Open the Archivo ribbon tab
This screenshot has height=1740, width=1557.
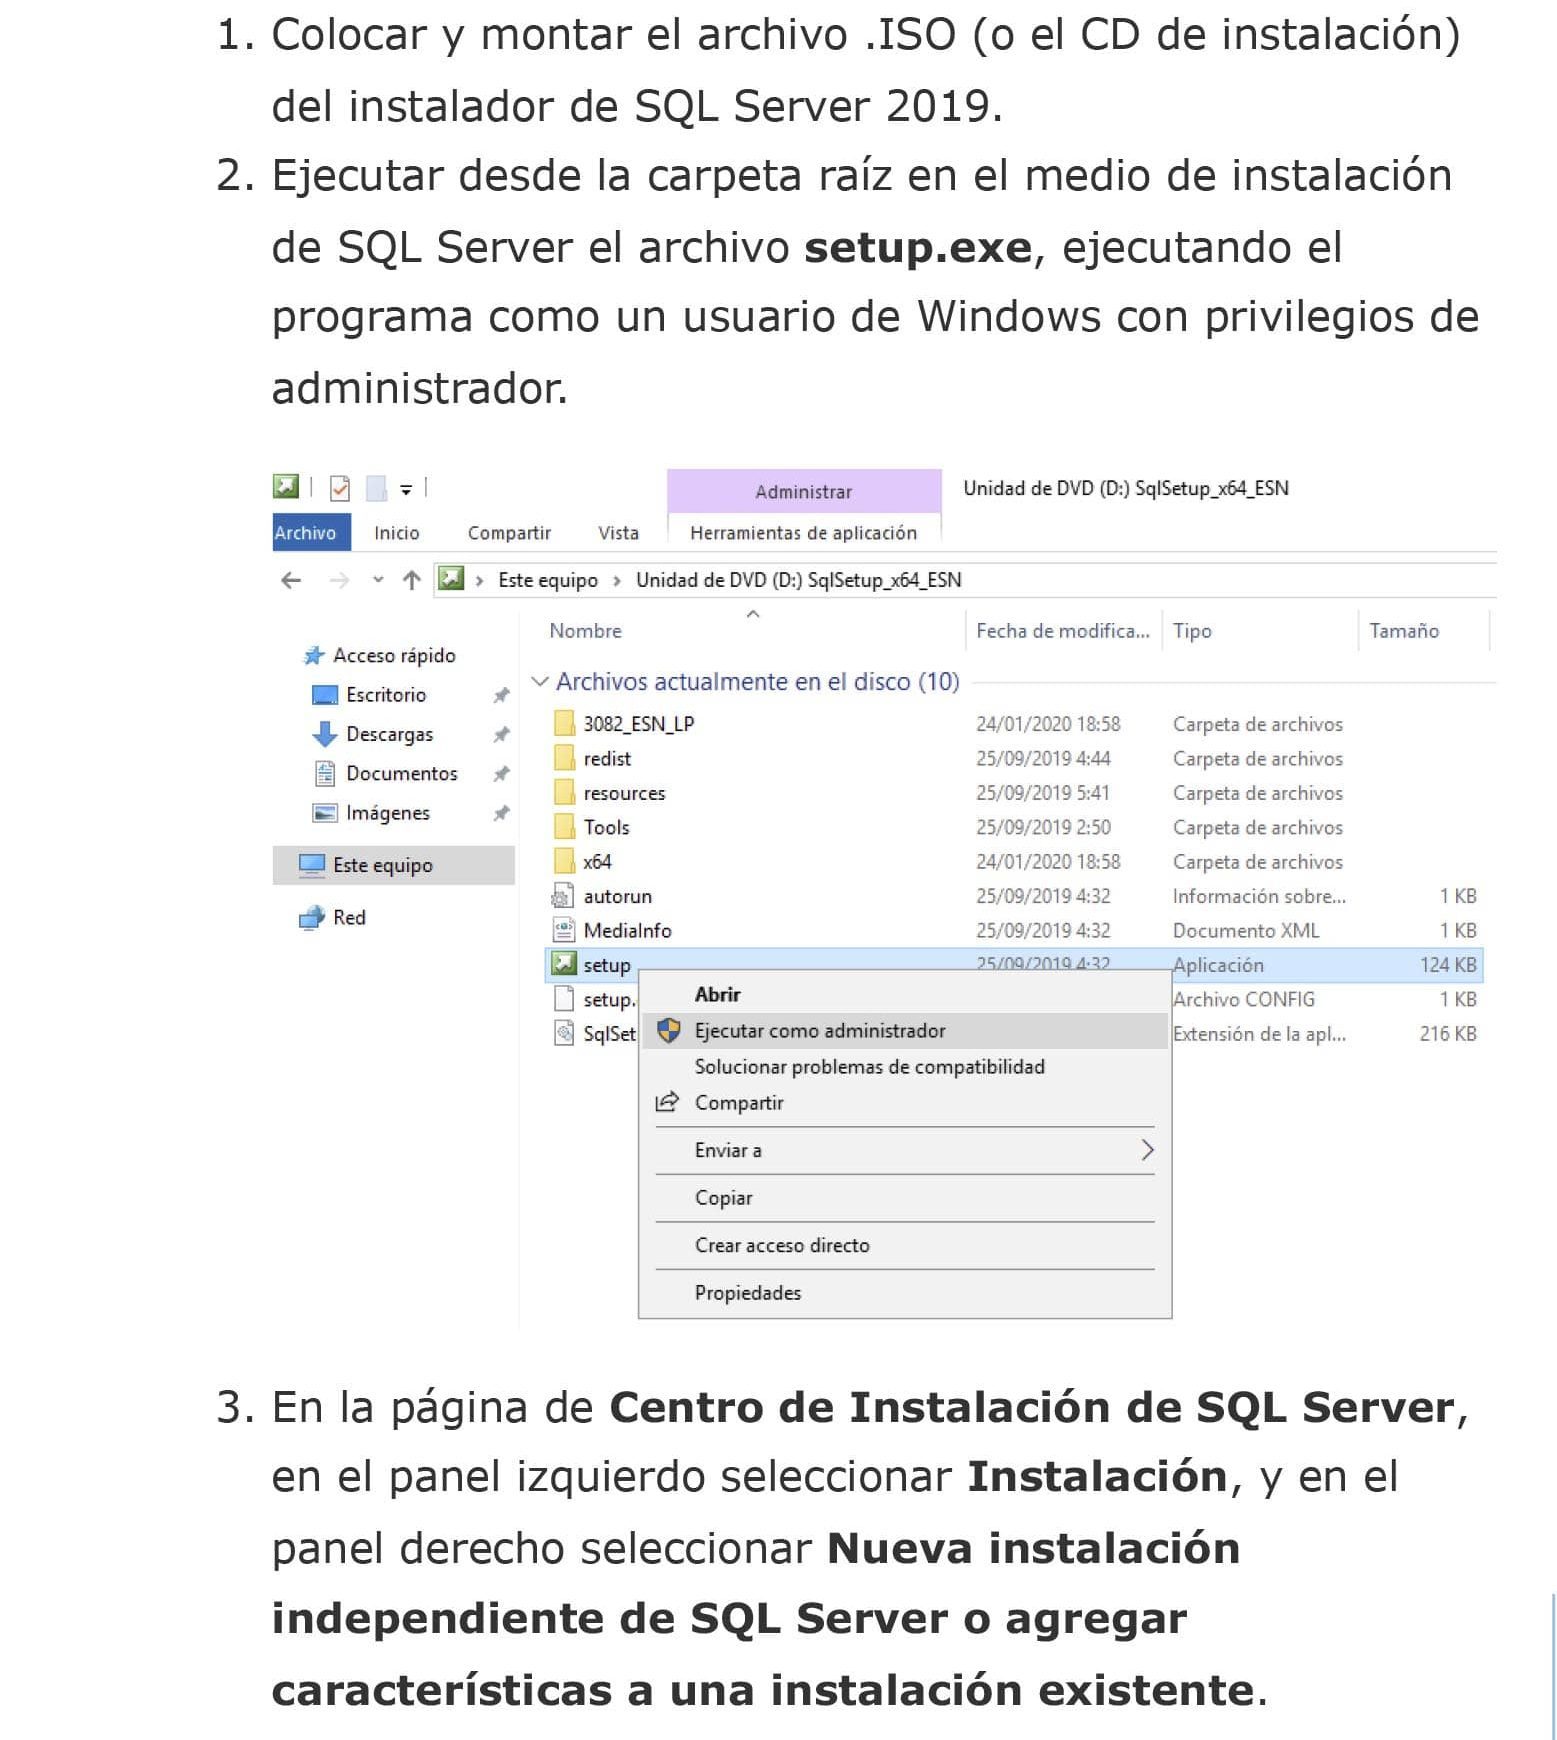pos(306,533)
